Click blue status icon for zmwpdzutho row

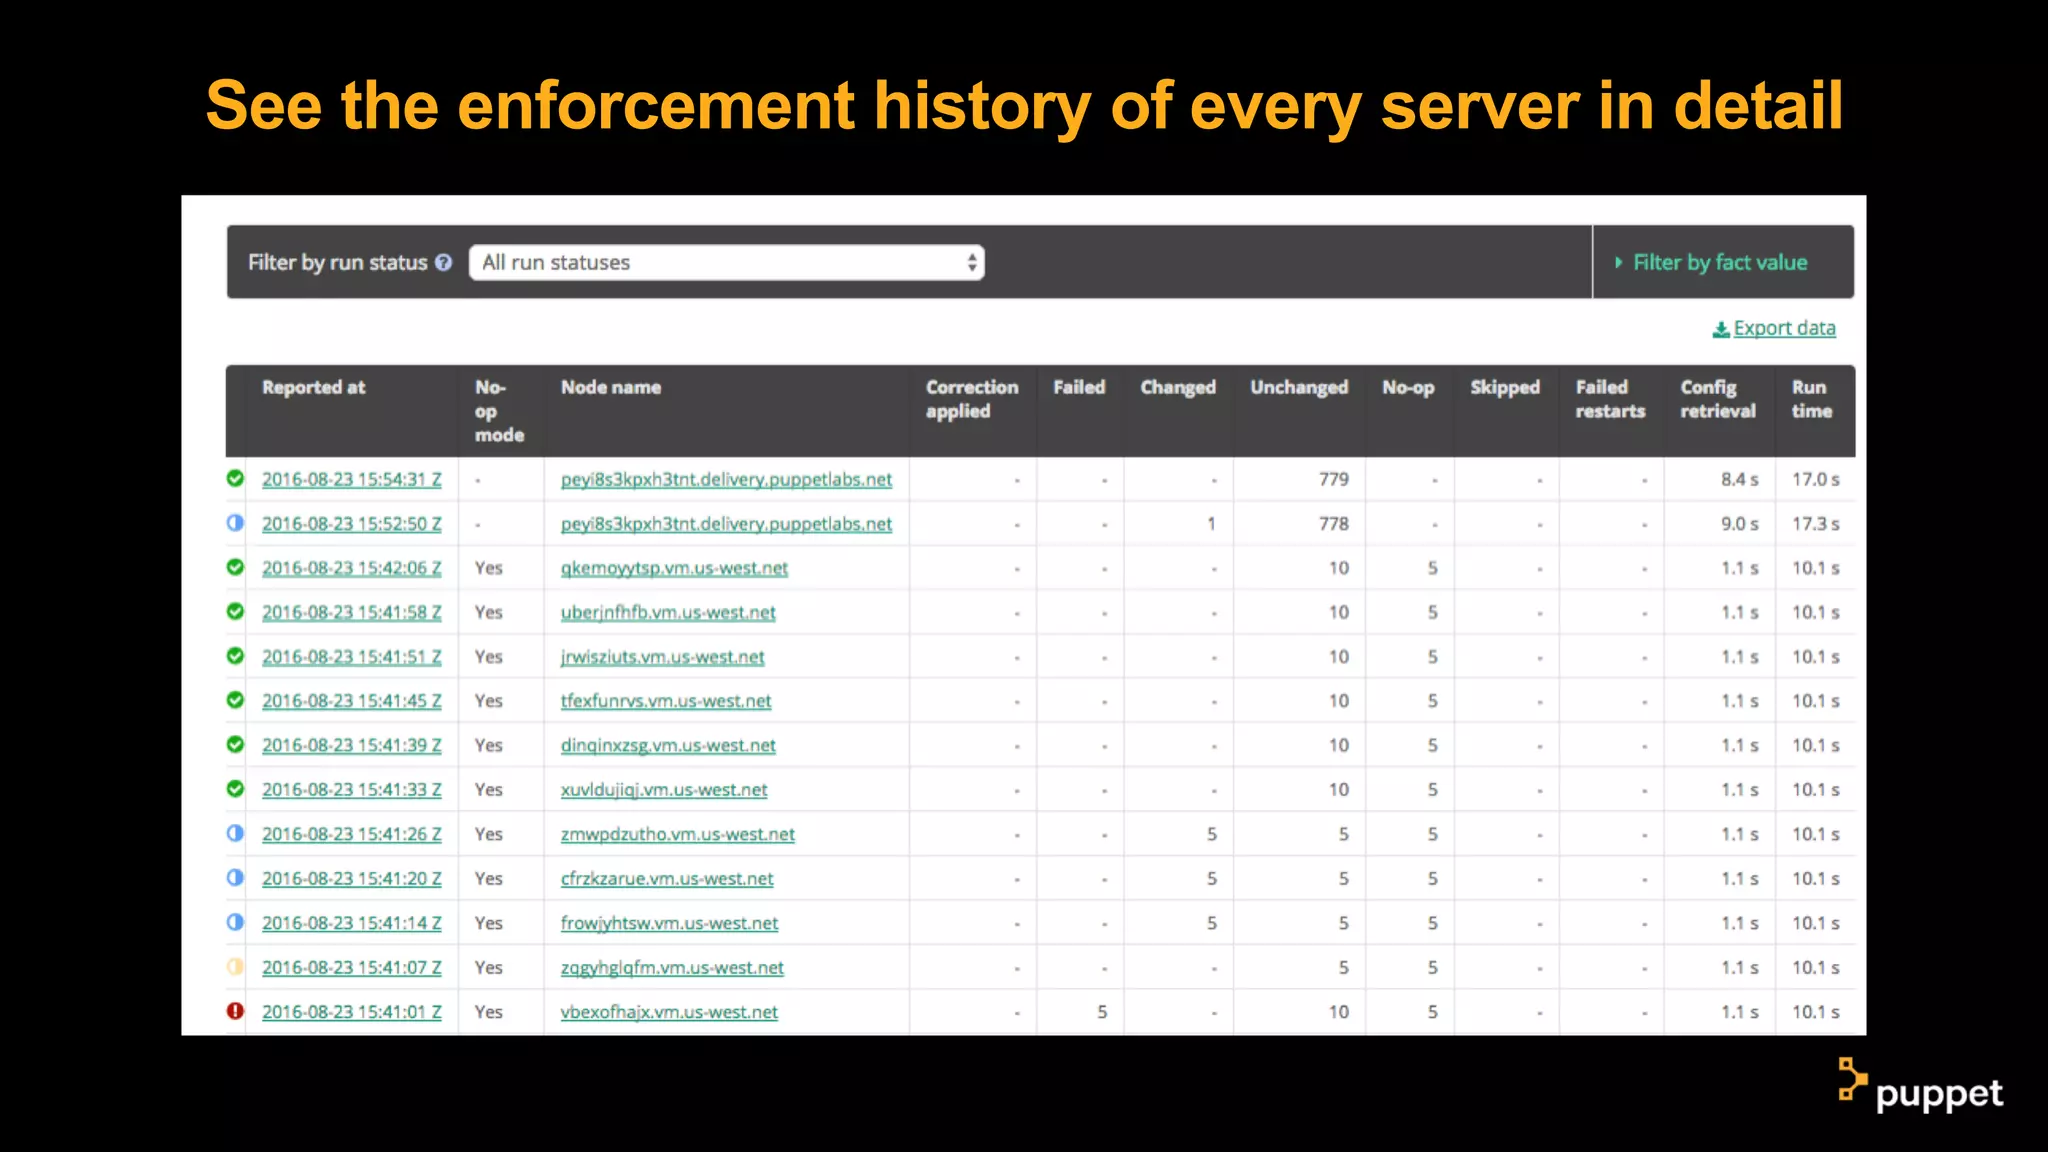click(x=235, y=833)
